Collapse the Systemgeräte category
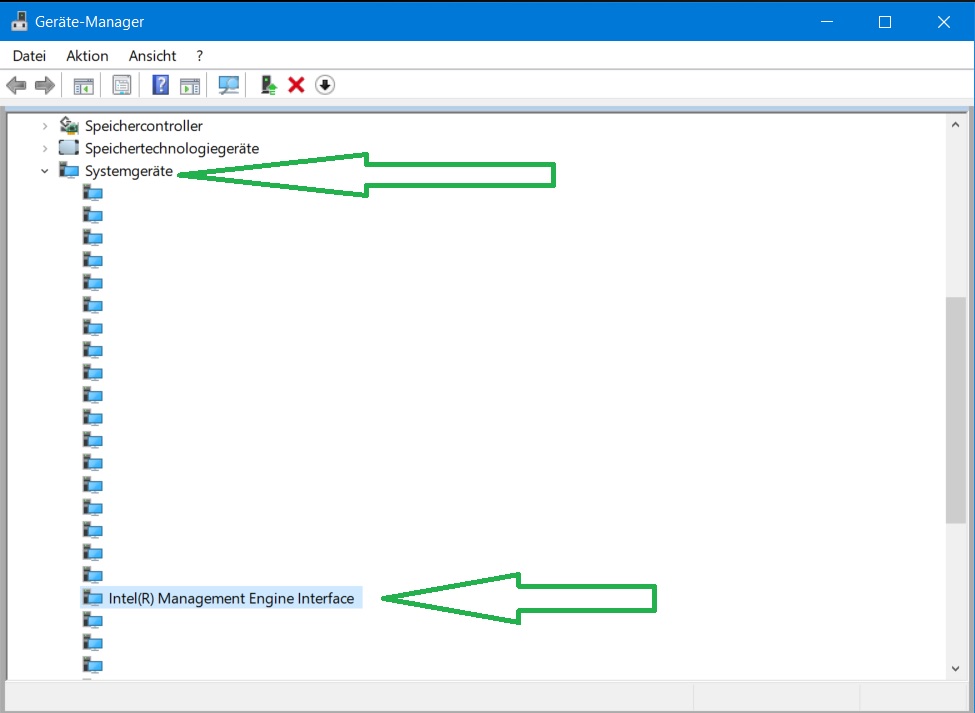975x713 pixels. (45, 171)
